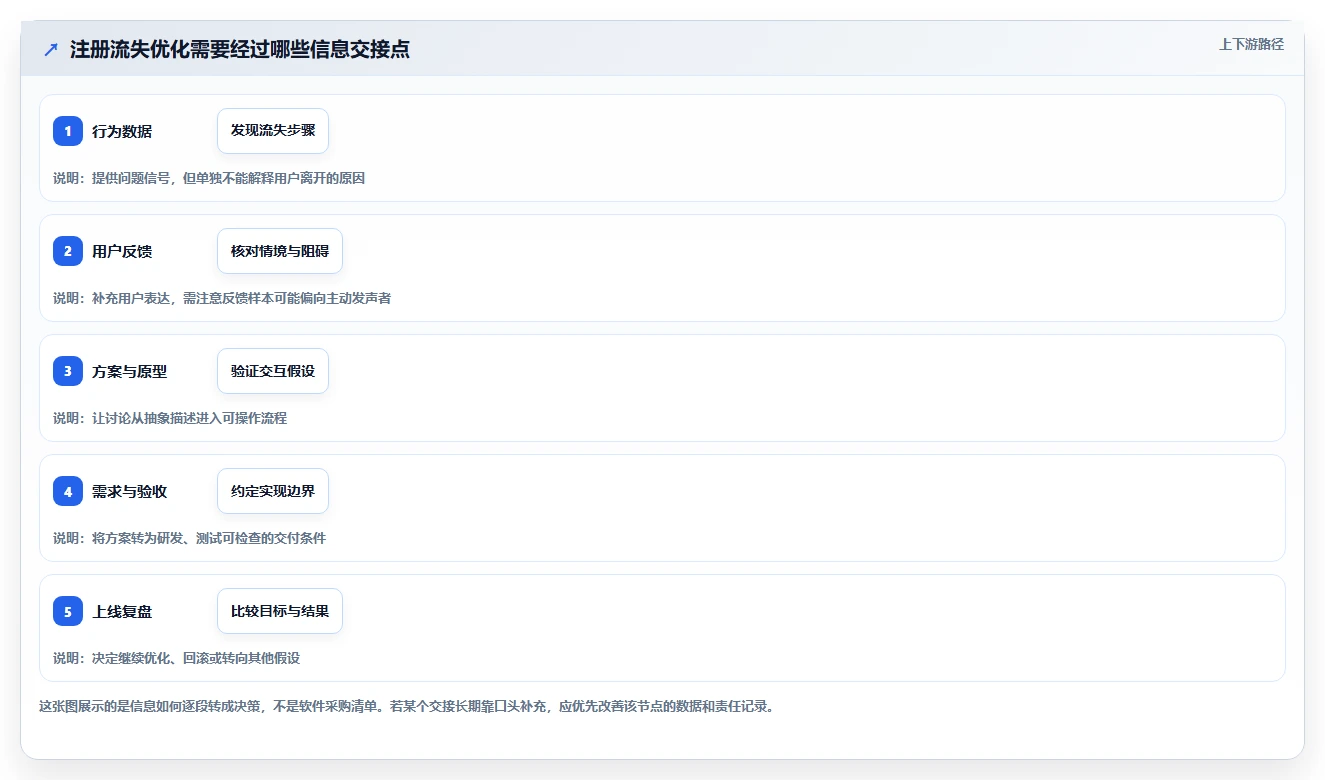Click the arrow icon beside the title
The height and width of the screenshot is (780, 1325).
51,49
